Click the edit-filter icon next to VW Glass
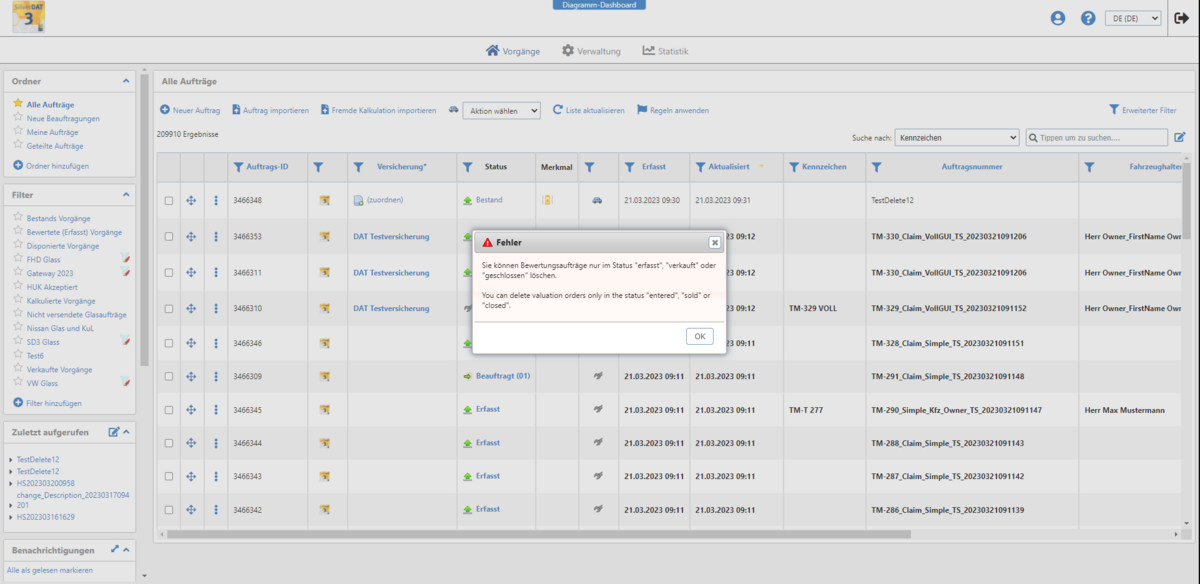This screenshot has height=584, width=1200. (126, 382)
